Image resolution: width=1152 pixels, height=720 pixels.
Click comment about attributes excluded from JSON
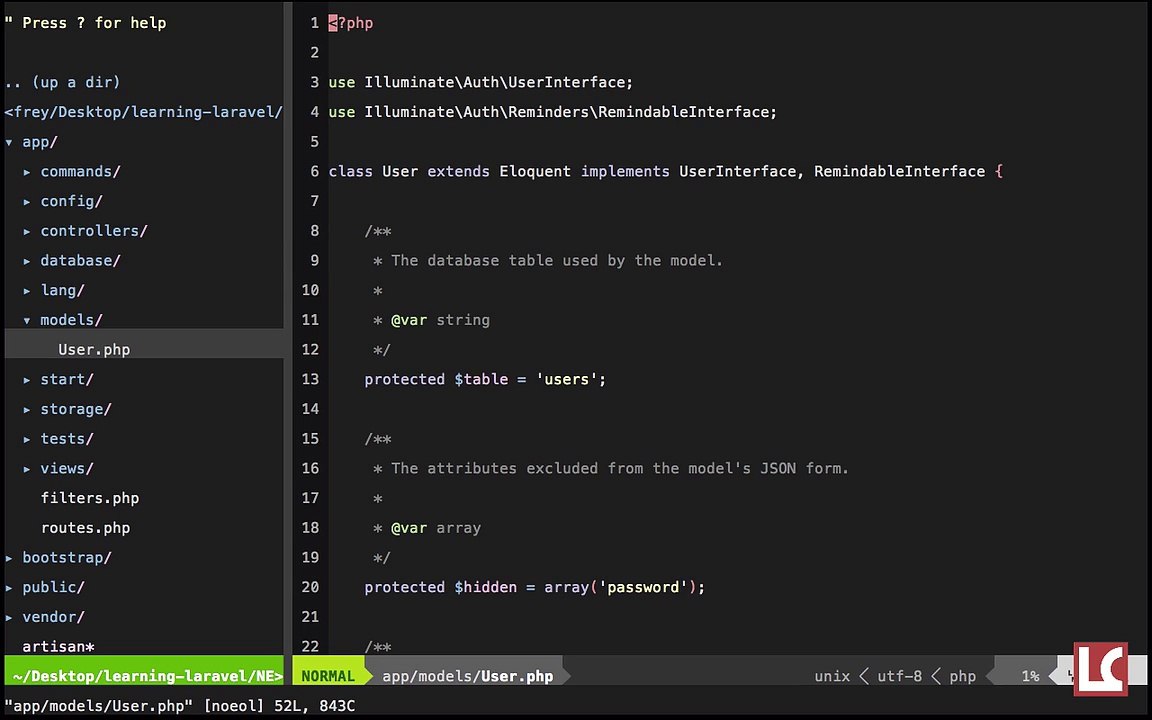click(619, 468)
